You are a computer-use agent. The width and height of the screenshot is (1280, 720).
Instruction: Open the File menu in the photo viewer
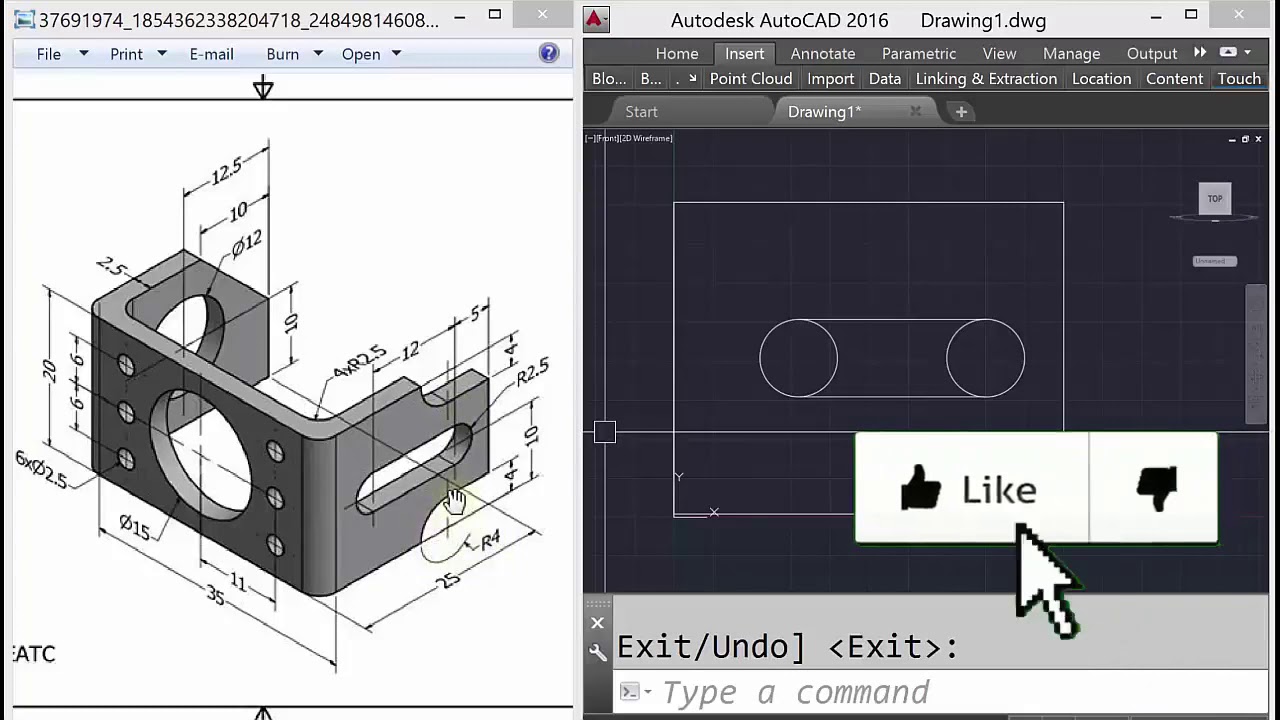[x=49, y=54]
